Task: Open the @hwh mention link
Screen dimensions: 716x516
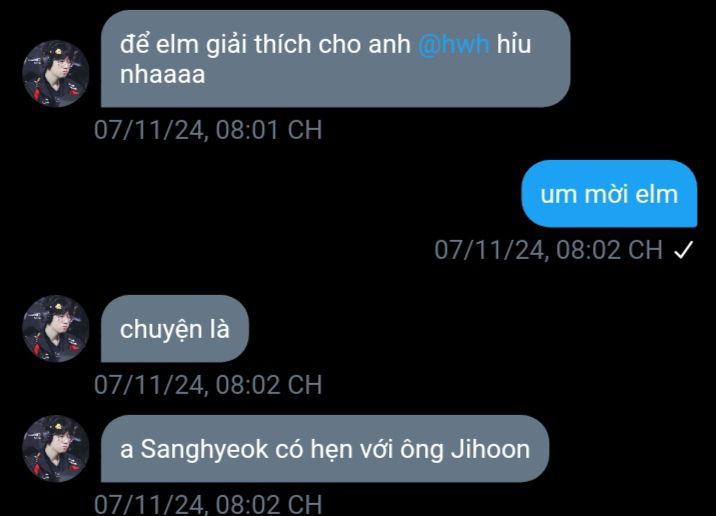Action: tap(453, 44)
